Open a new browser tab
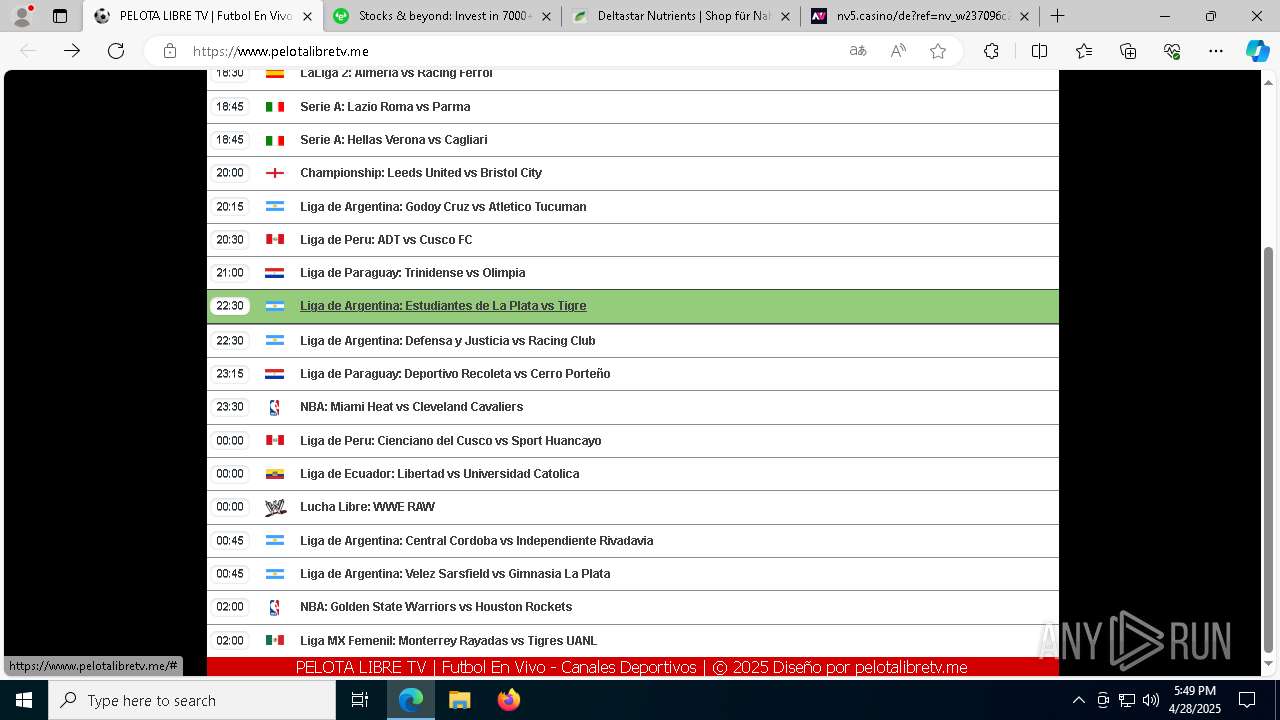This screenshot has width=1280, height=720. coord(1057,16)
